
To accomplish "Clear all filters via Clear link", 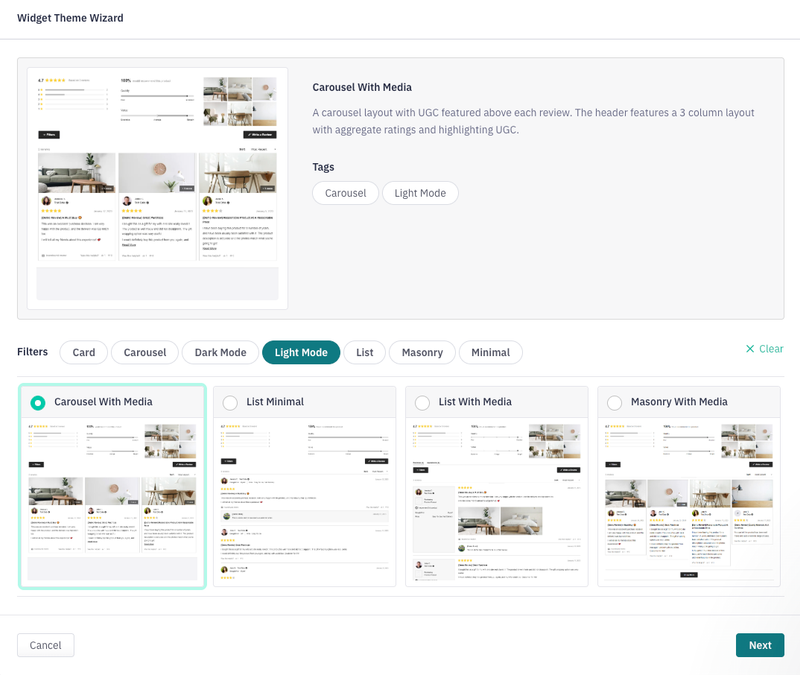I will tap(764, 349).
